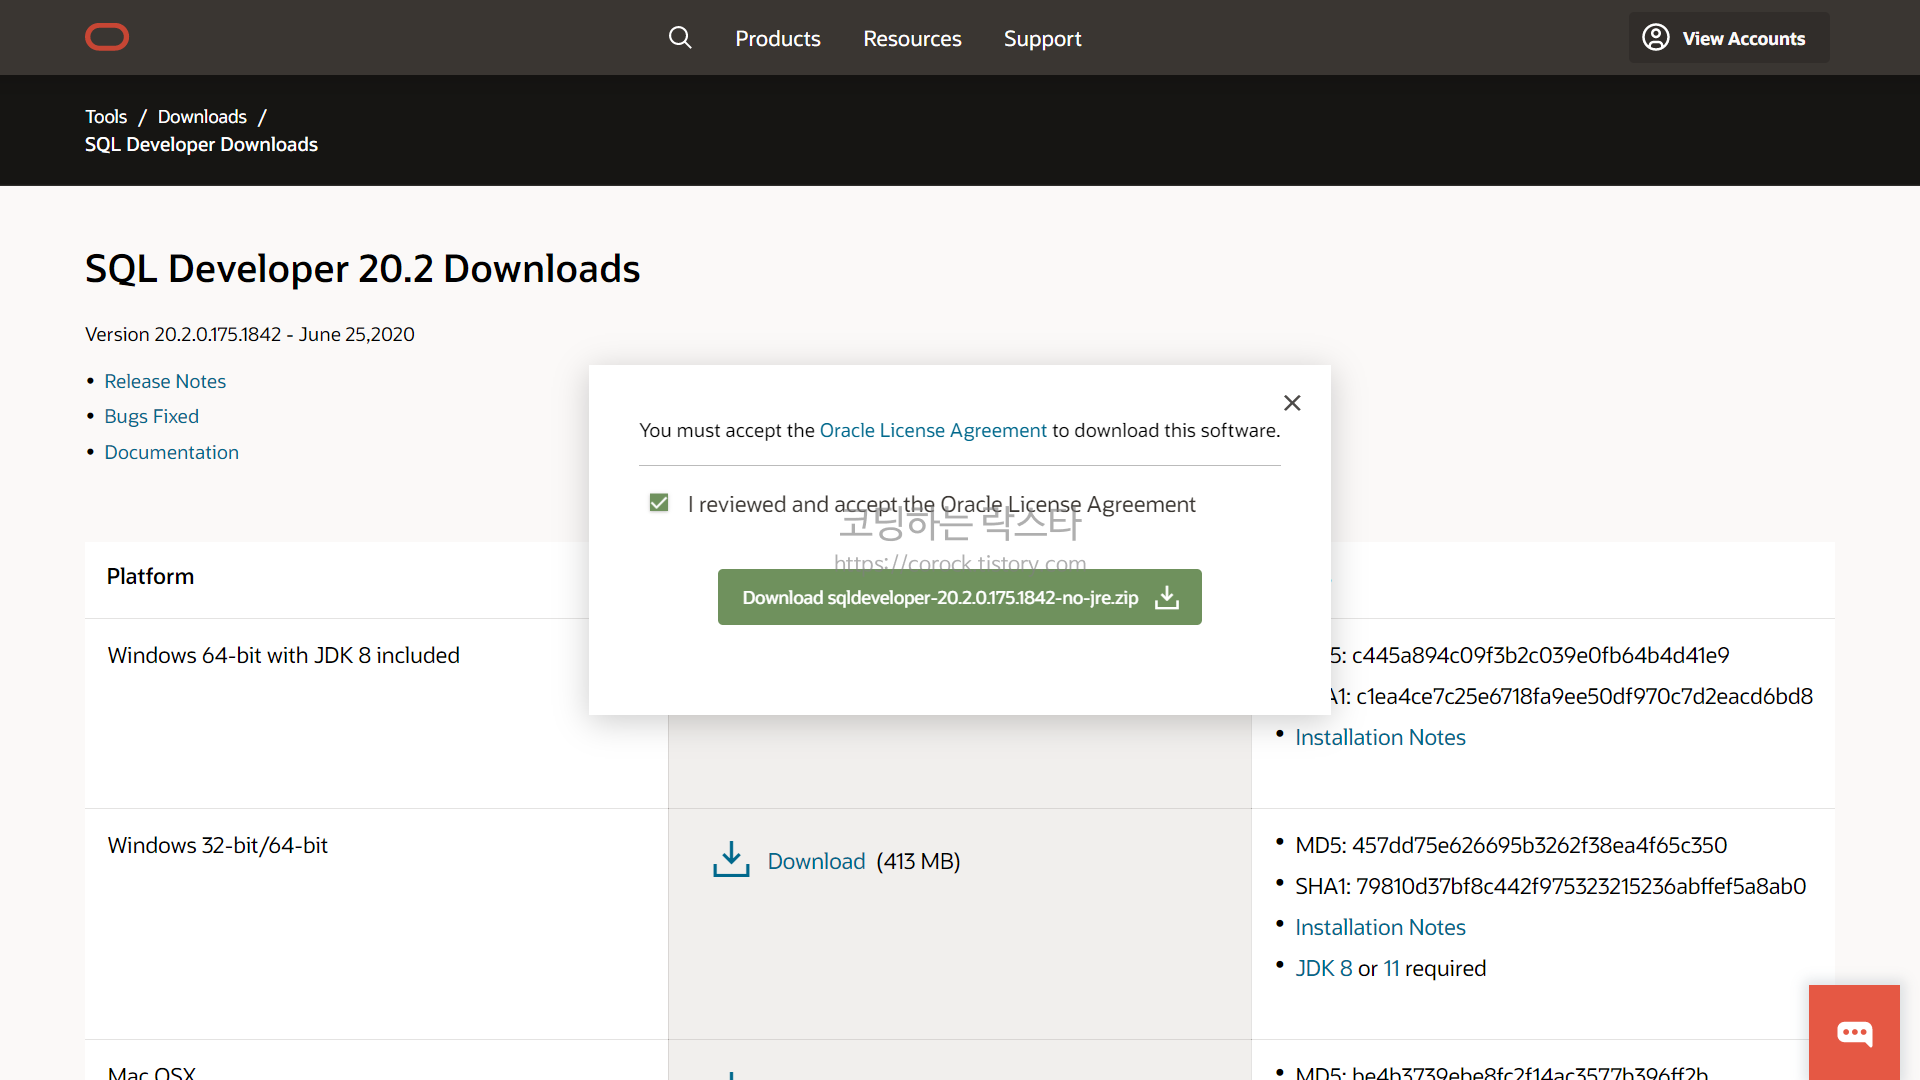Click the Oracle logo icon
This screenshot has height=1080, width=1920.
(107, 38)
